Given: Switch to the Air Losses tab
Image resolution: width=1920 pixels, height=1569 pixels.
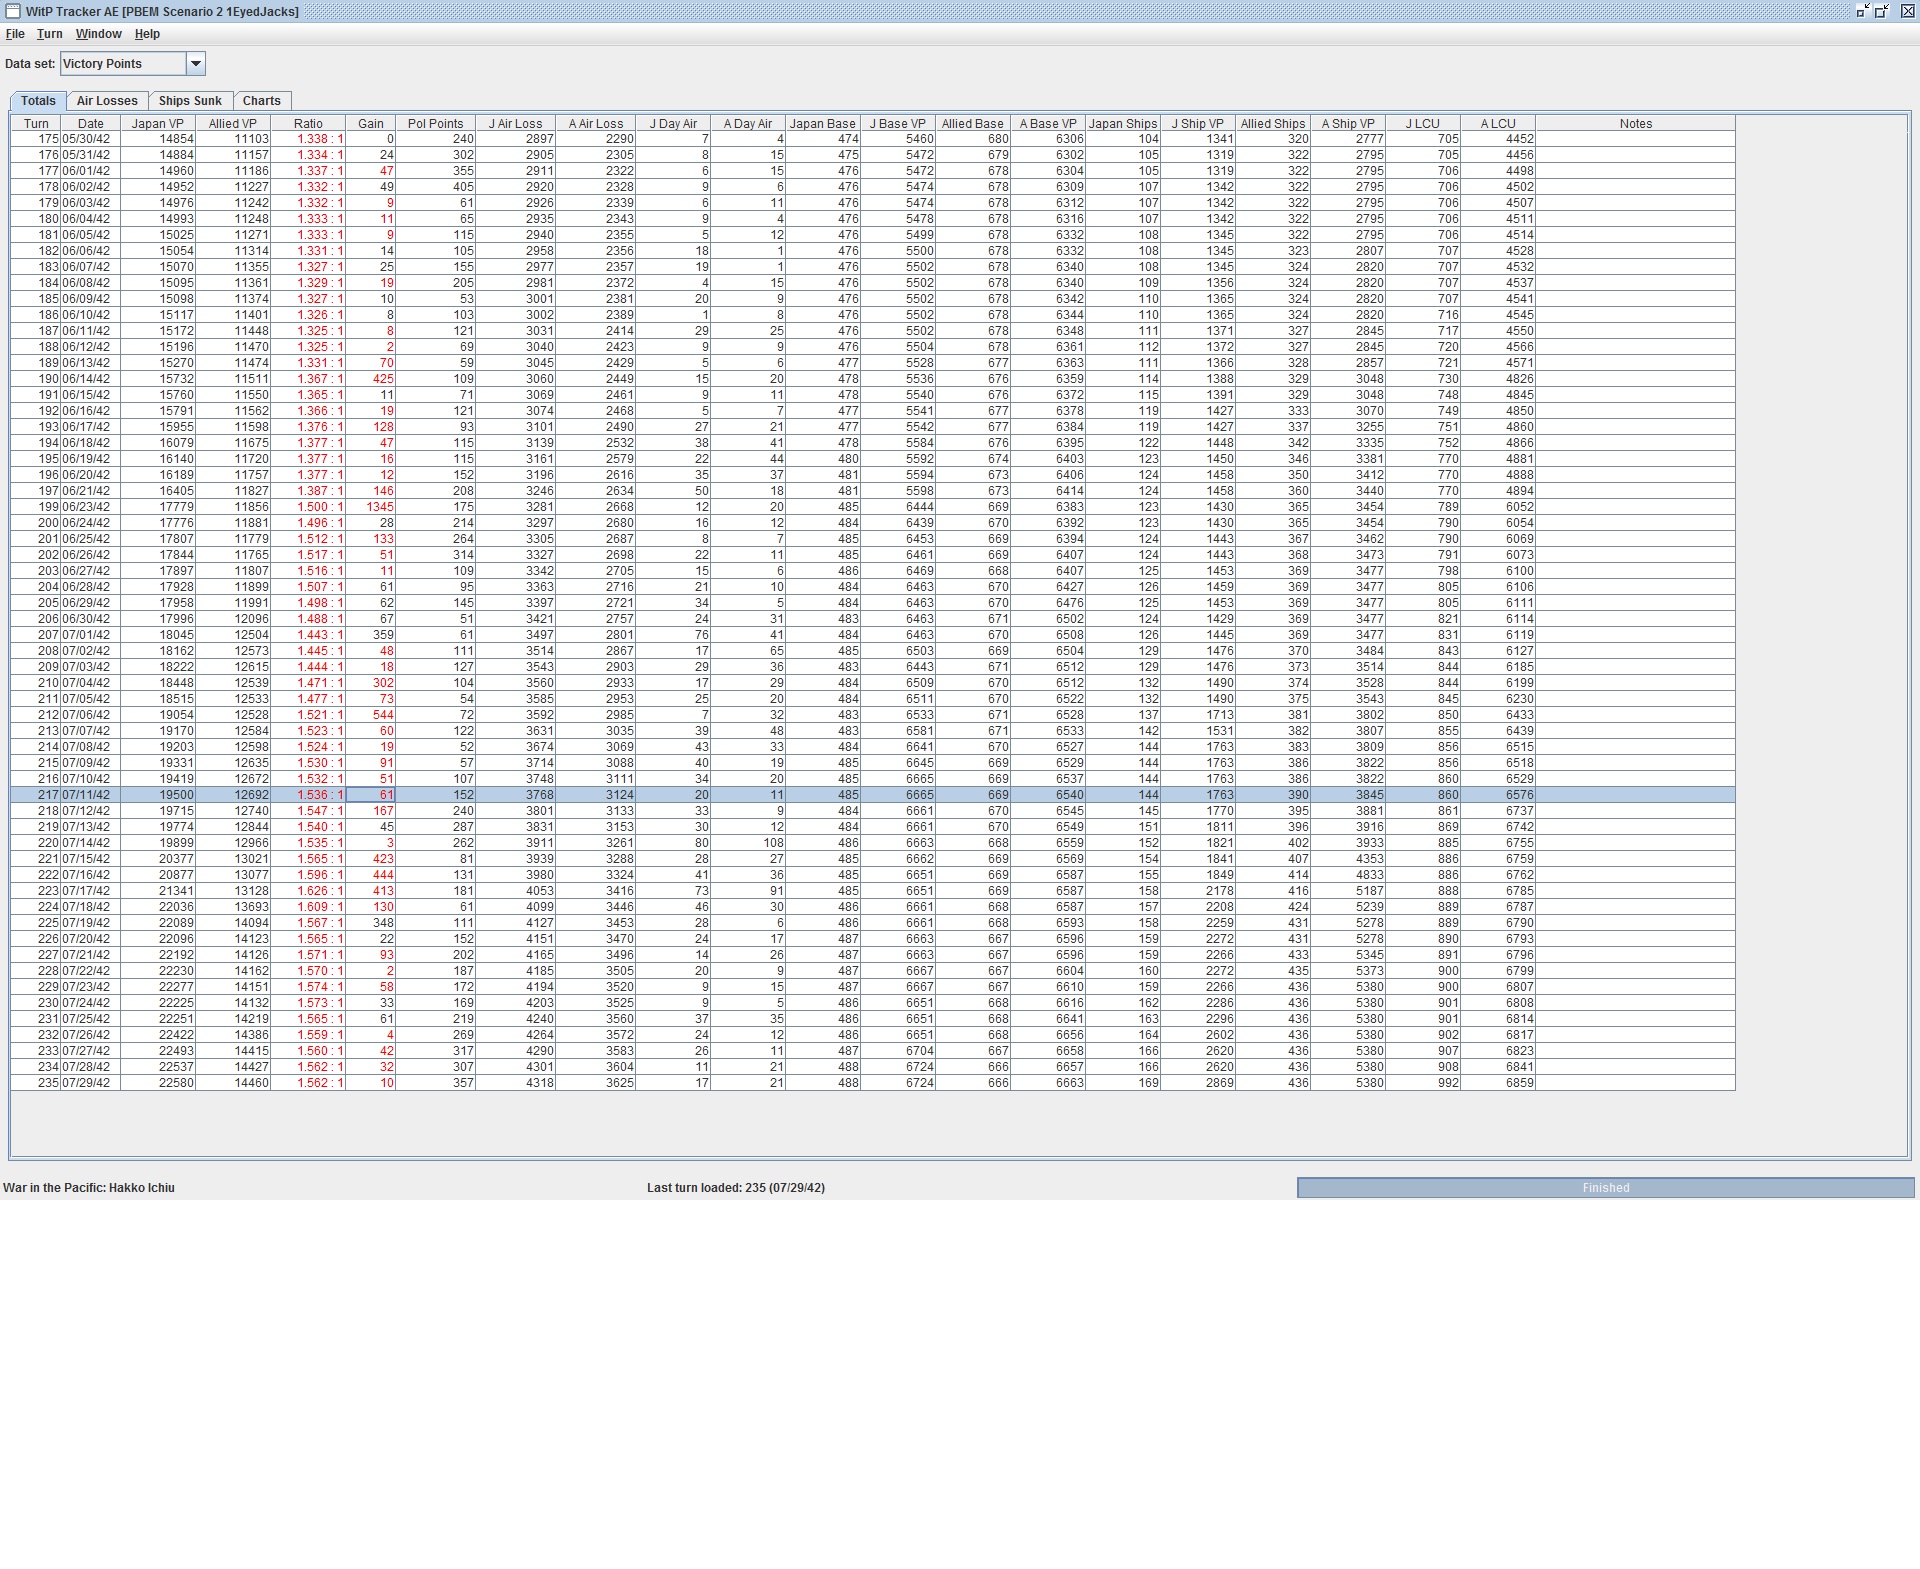Looking at the screenshot, I should (x=107, y=101).
